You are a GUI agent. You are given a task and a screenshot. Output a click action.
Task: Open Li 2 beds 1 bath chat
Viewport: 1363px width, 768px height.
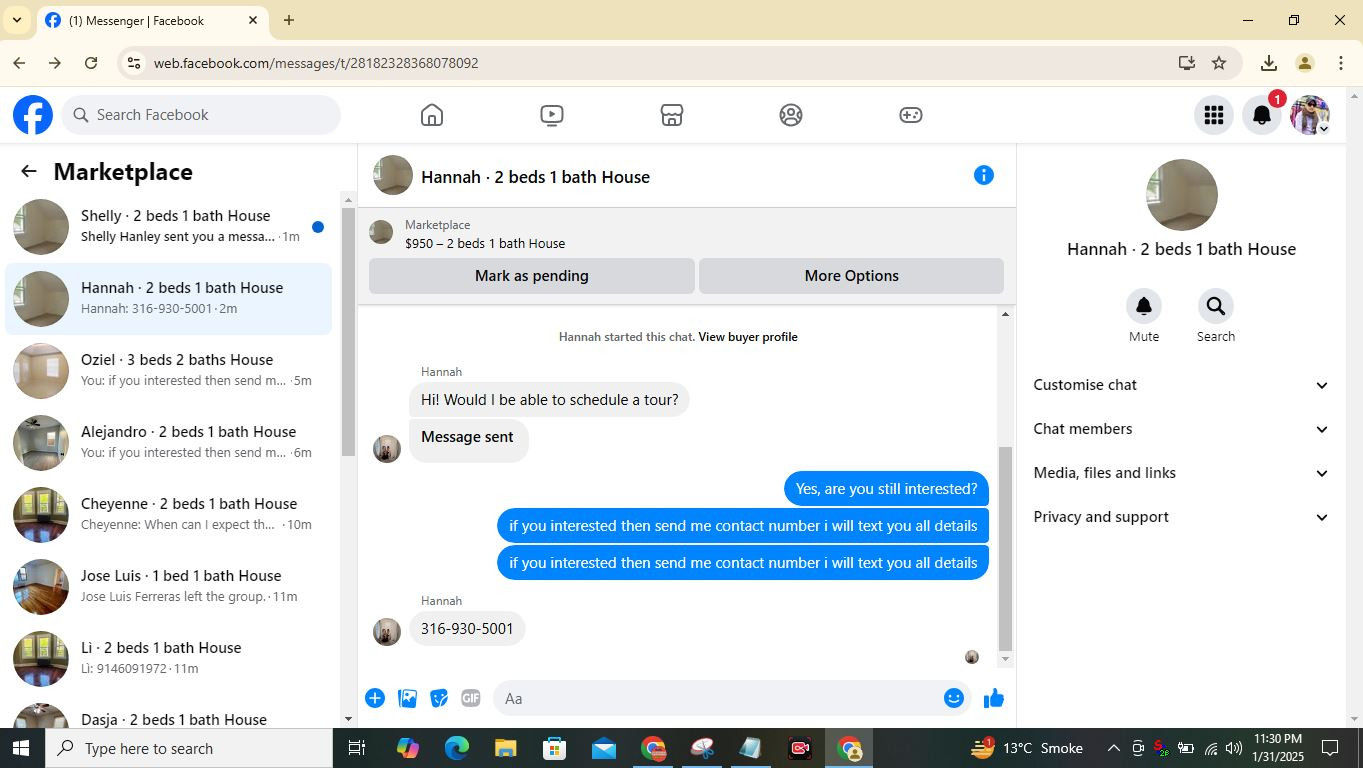coord(169,659)
